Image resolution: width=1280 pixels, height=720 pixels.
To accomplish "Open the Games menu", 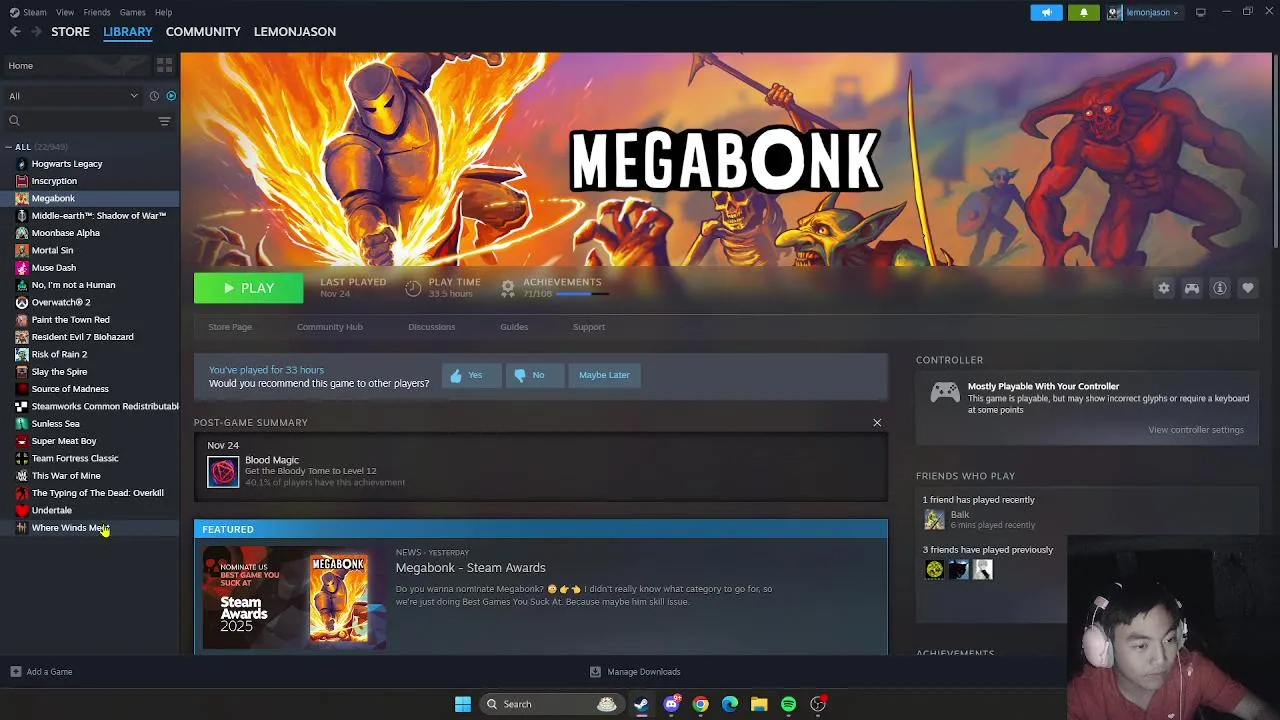I will (x=132, y=12).
